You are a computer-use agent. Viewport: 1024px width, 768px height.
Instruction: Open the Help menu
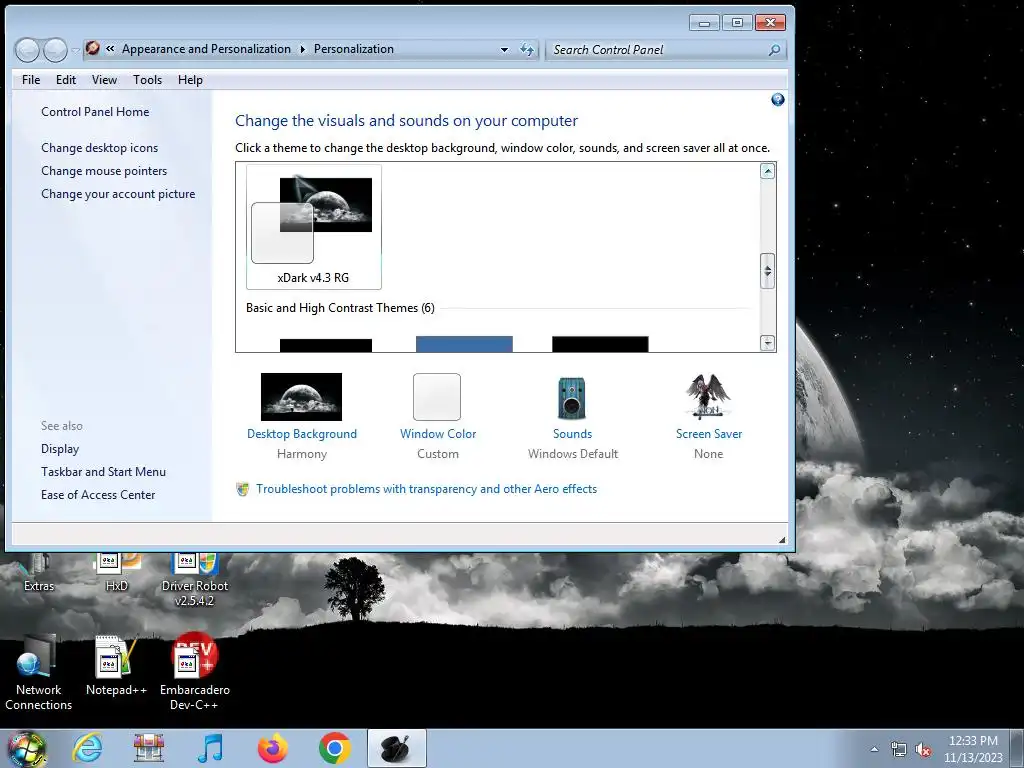tap(190, 80)
